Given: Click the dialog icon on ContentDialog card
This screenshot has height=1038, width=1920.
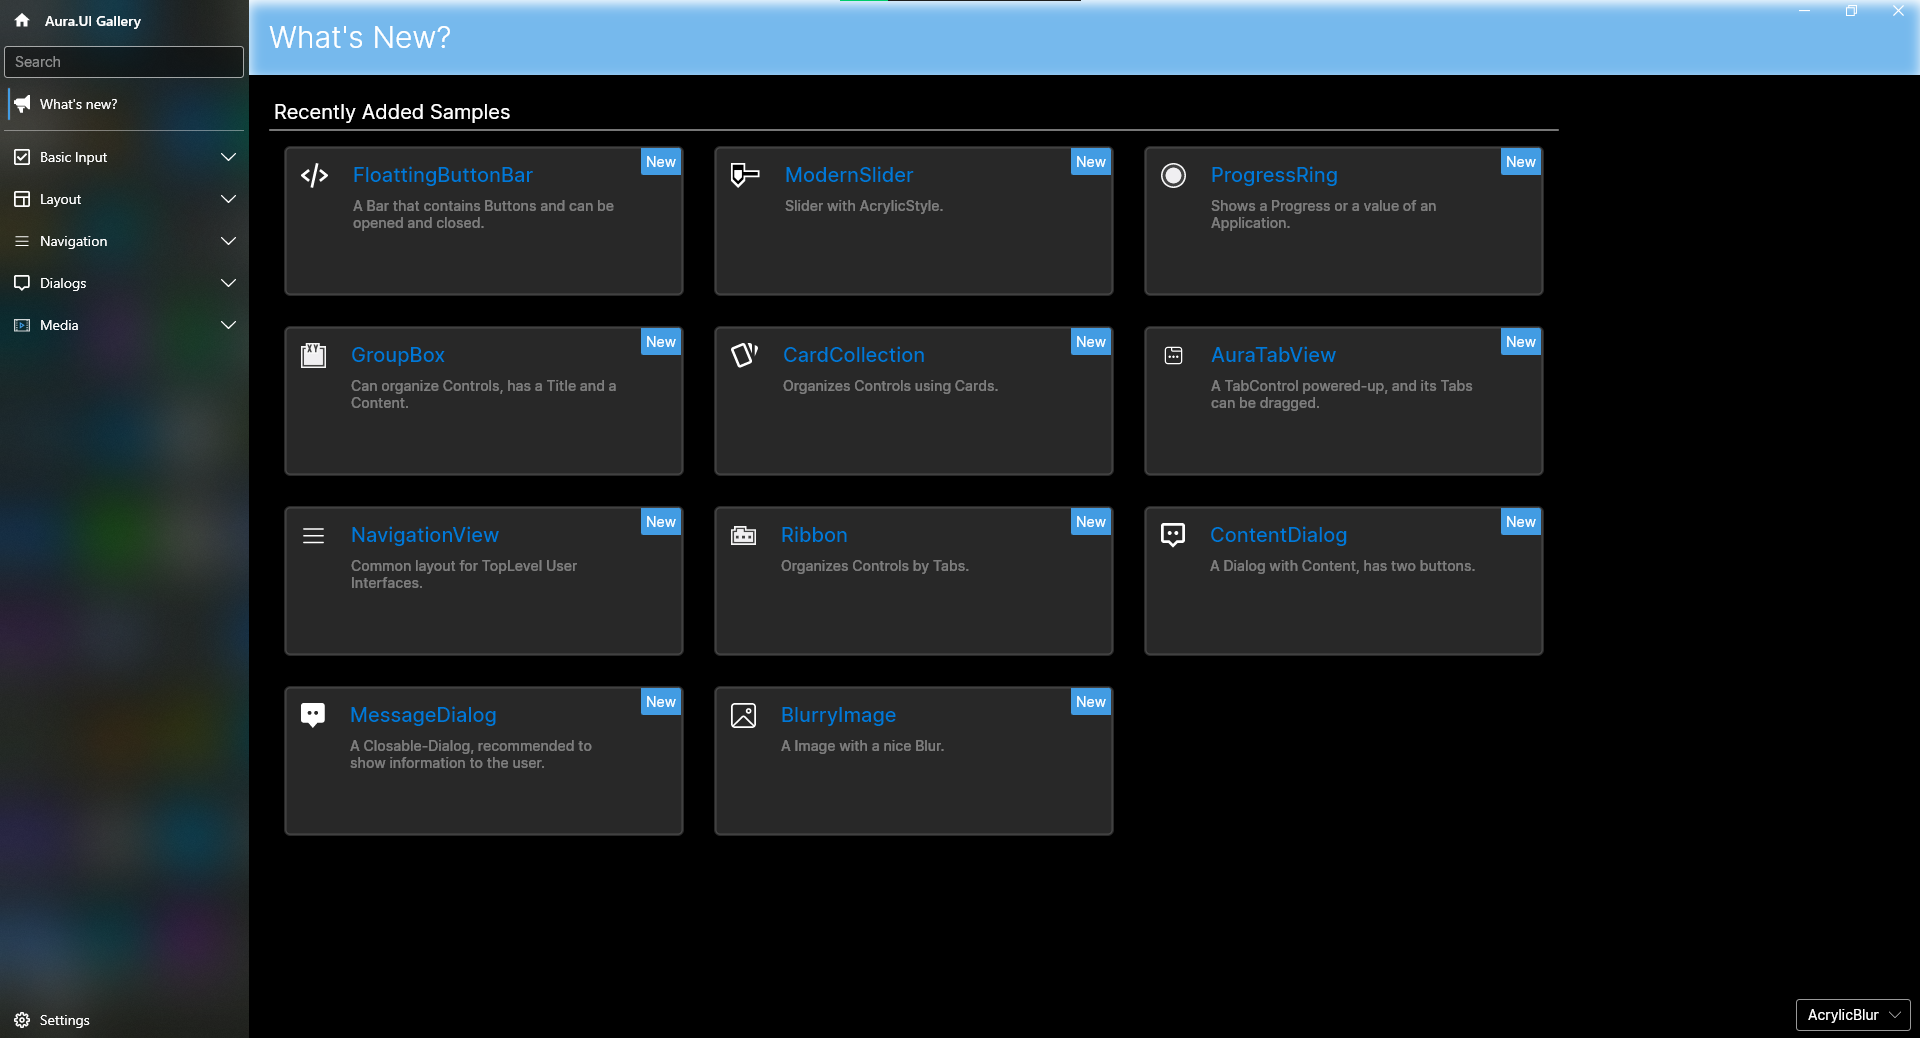Looking at the screenshot, I should point(1173,535).
